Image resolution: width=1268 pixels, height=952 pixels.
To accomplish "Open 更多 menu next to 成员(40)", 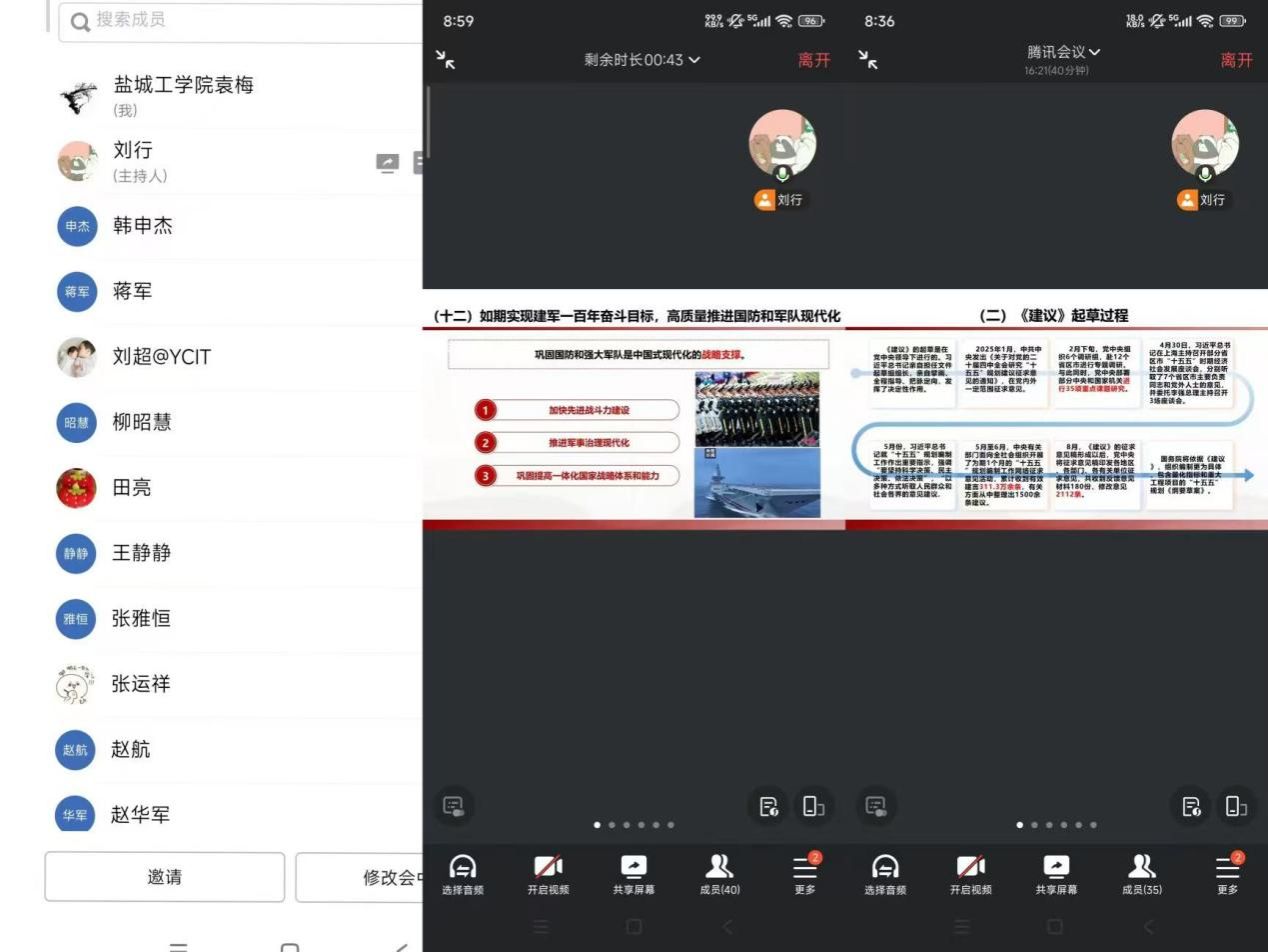I will point(805,874).
